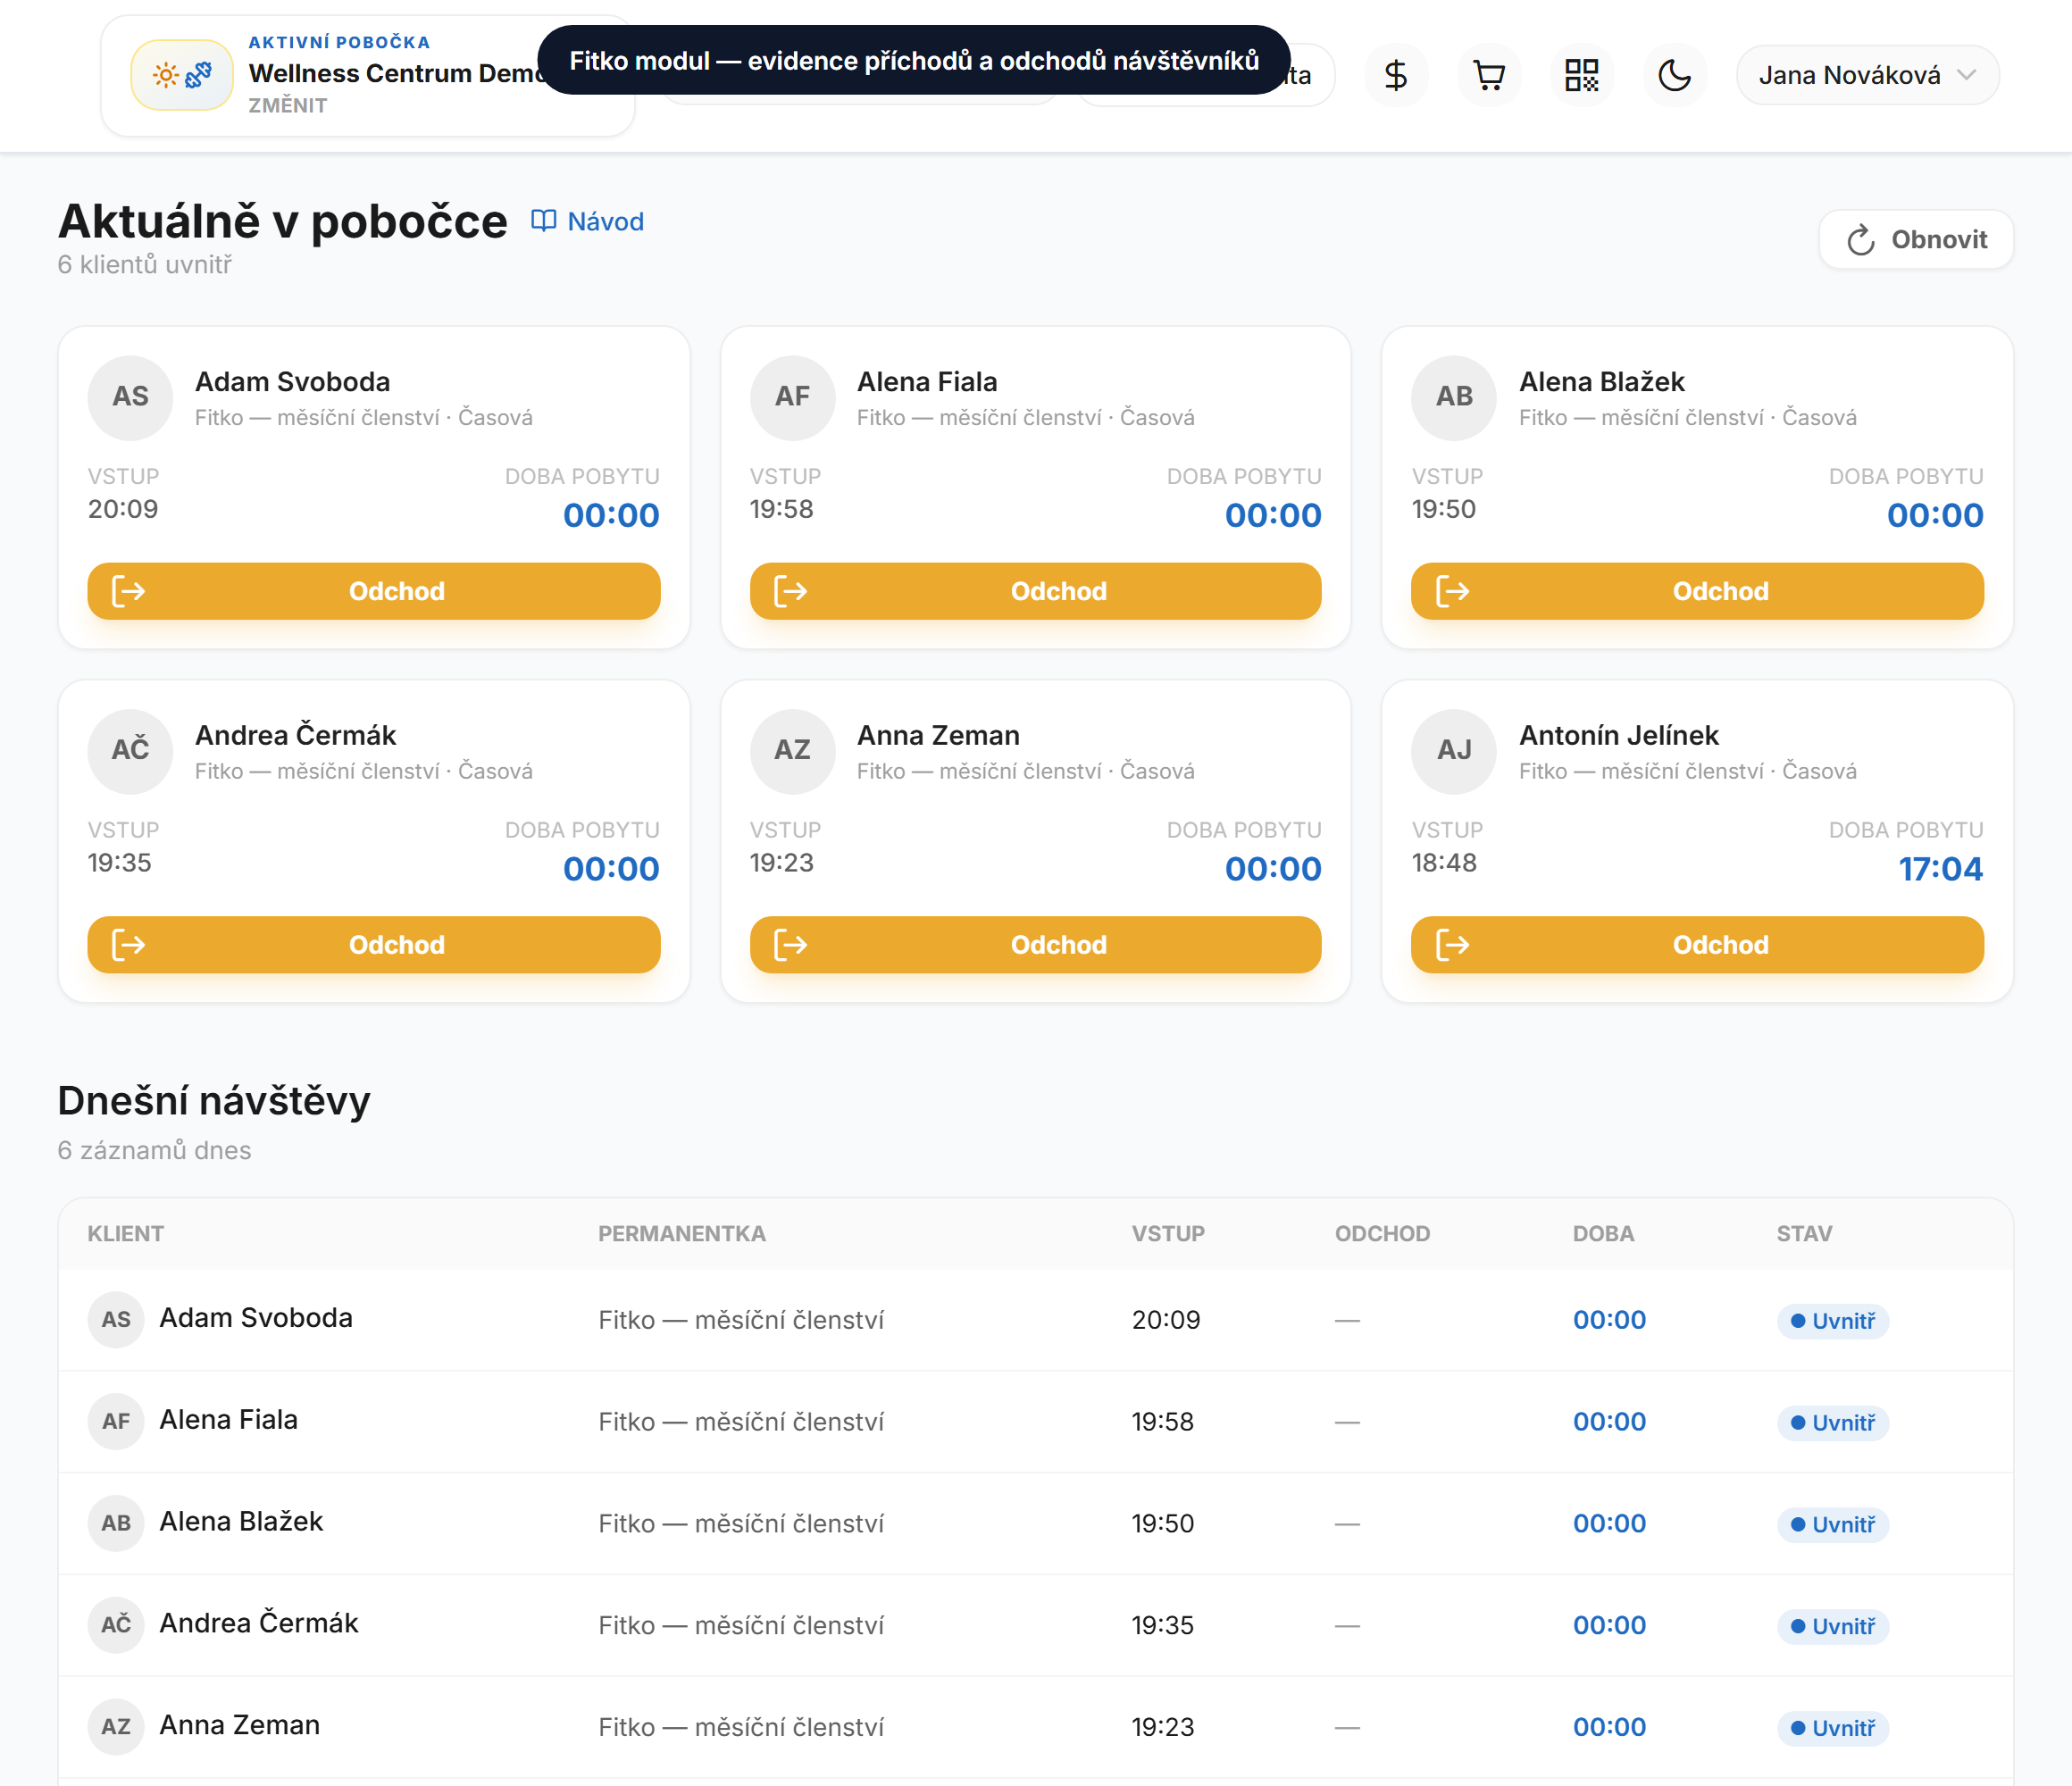This screenshot has width=2072, height=1786.
Task: Check out Antonín Jelínek with Odchod button
Action: (x=1697, y=945)
